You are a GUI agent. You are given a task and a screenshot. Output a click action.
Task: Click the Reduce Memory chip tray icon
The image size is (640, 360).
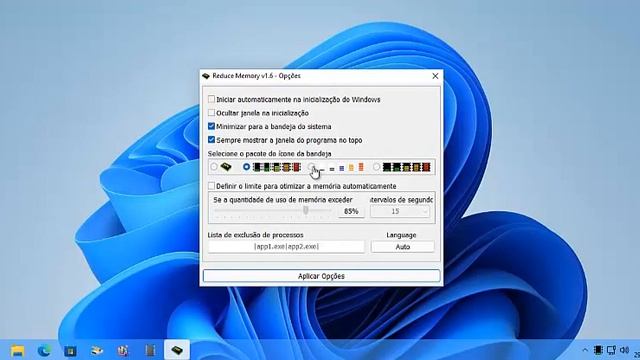(x=598, y=350)
